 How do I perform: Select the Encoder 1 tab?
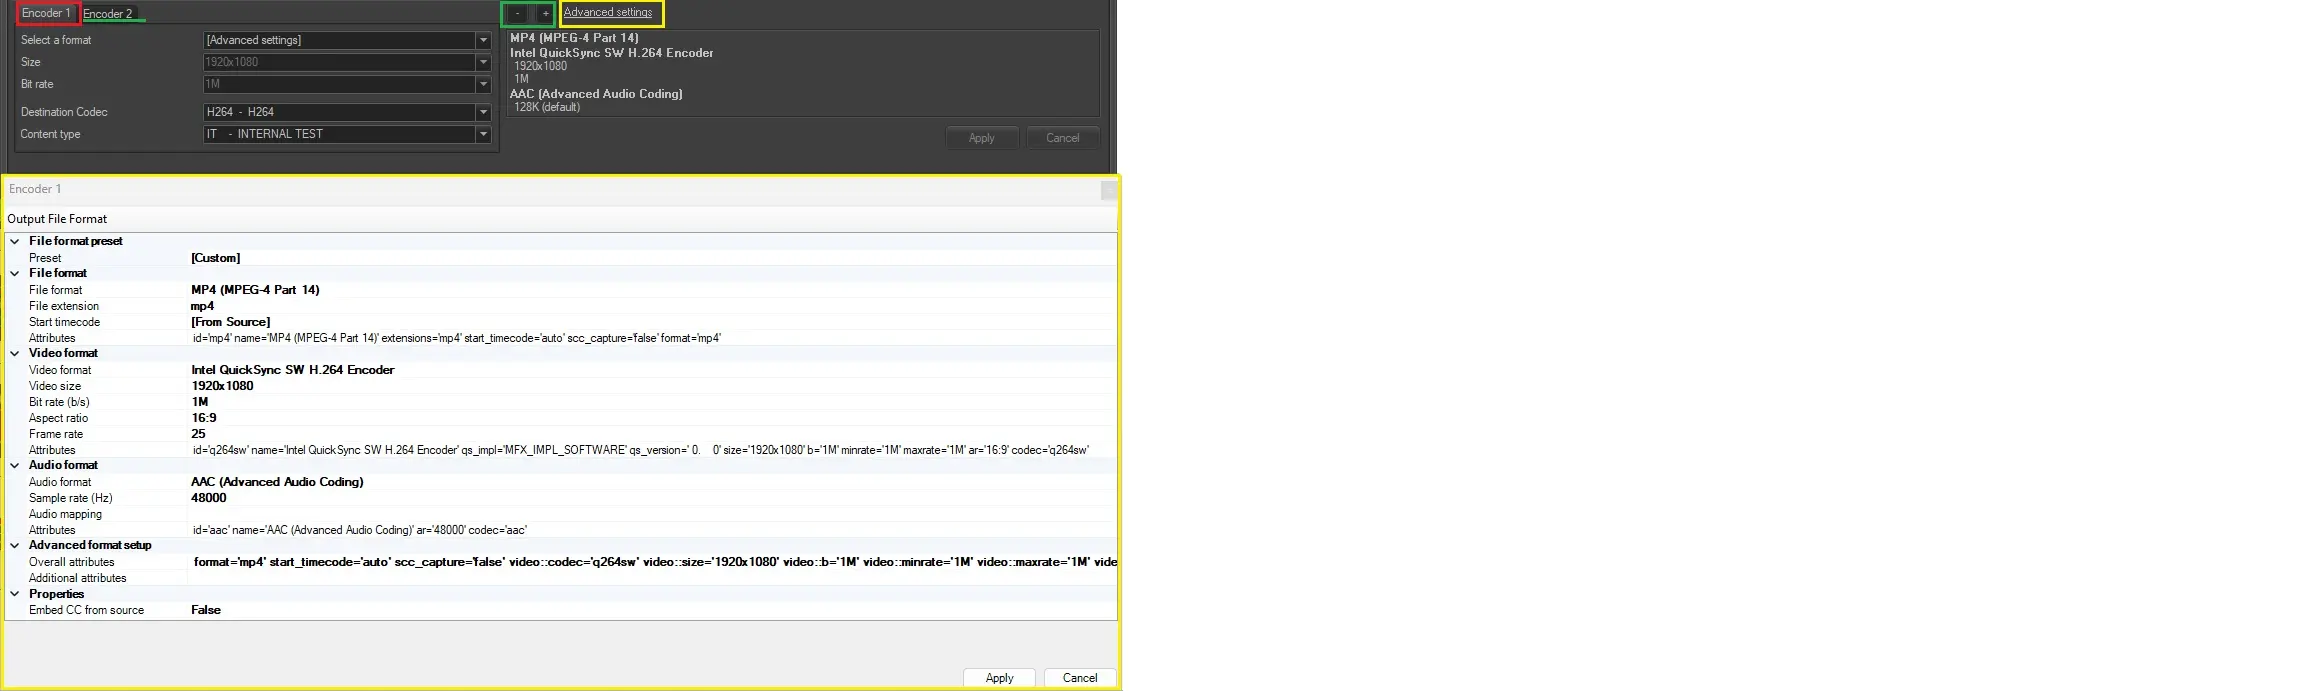click(x=46, y=13)
